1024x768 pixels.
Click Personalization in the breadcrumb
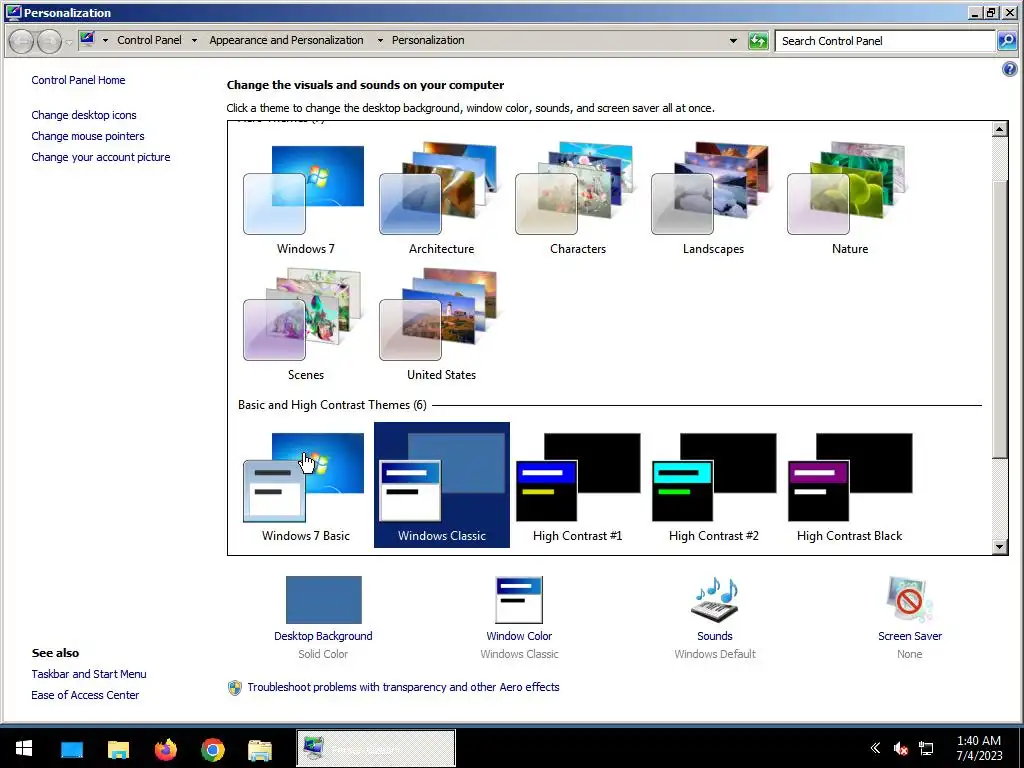point(428,40)
